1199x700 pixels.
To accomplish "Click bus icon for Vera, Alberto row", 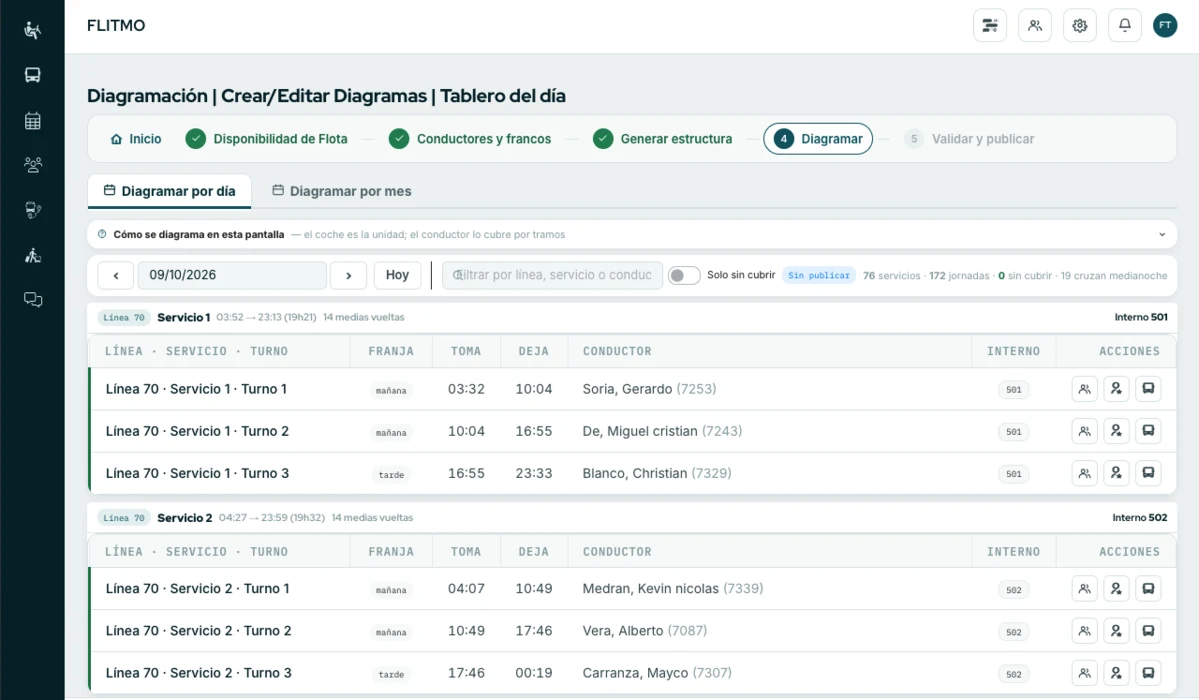I will pos(1149,630).
